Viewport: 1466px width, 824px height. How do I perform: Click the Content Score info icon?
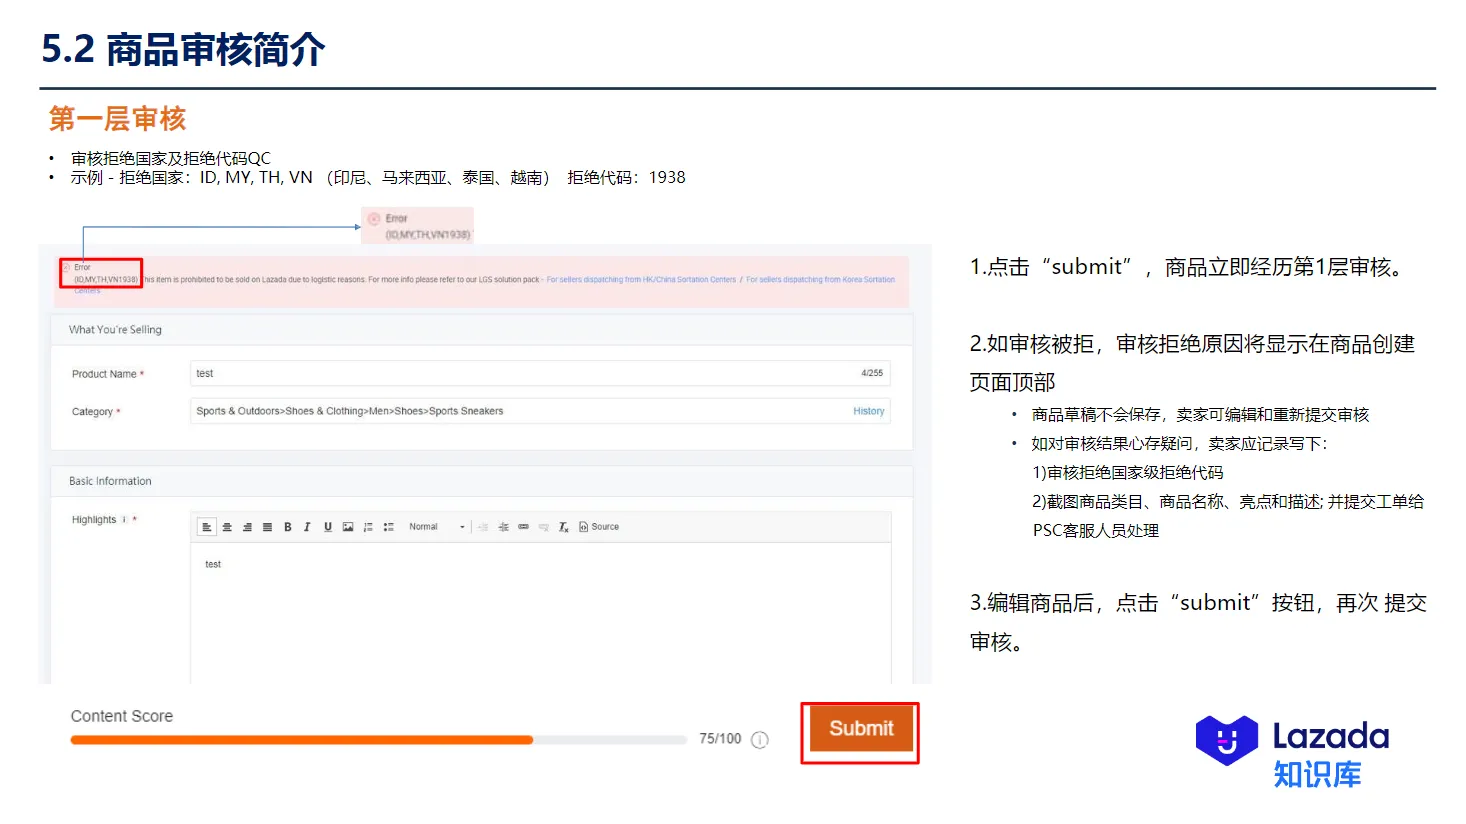point(759,740)
